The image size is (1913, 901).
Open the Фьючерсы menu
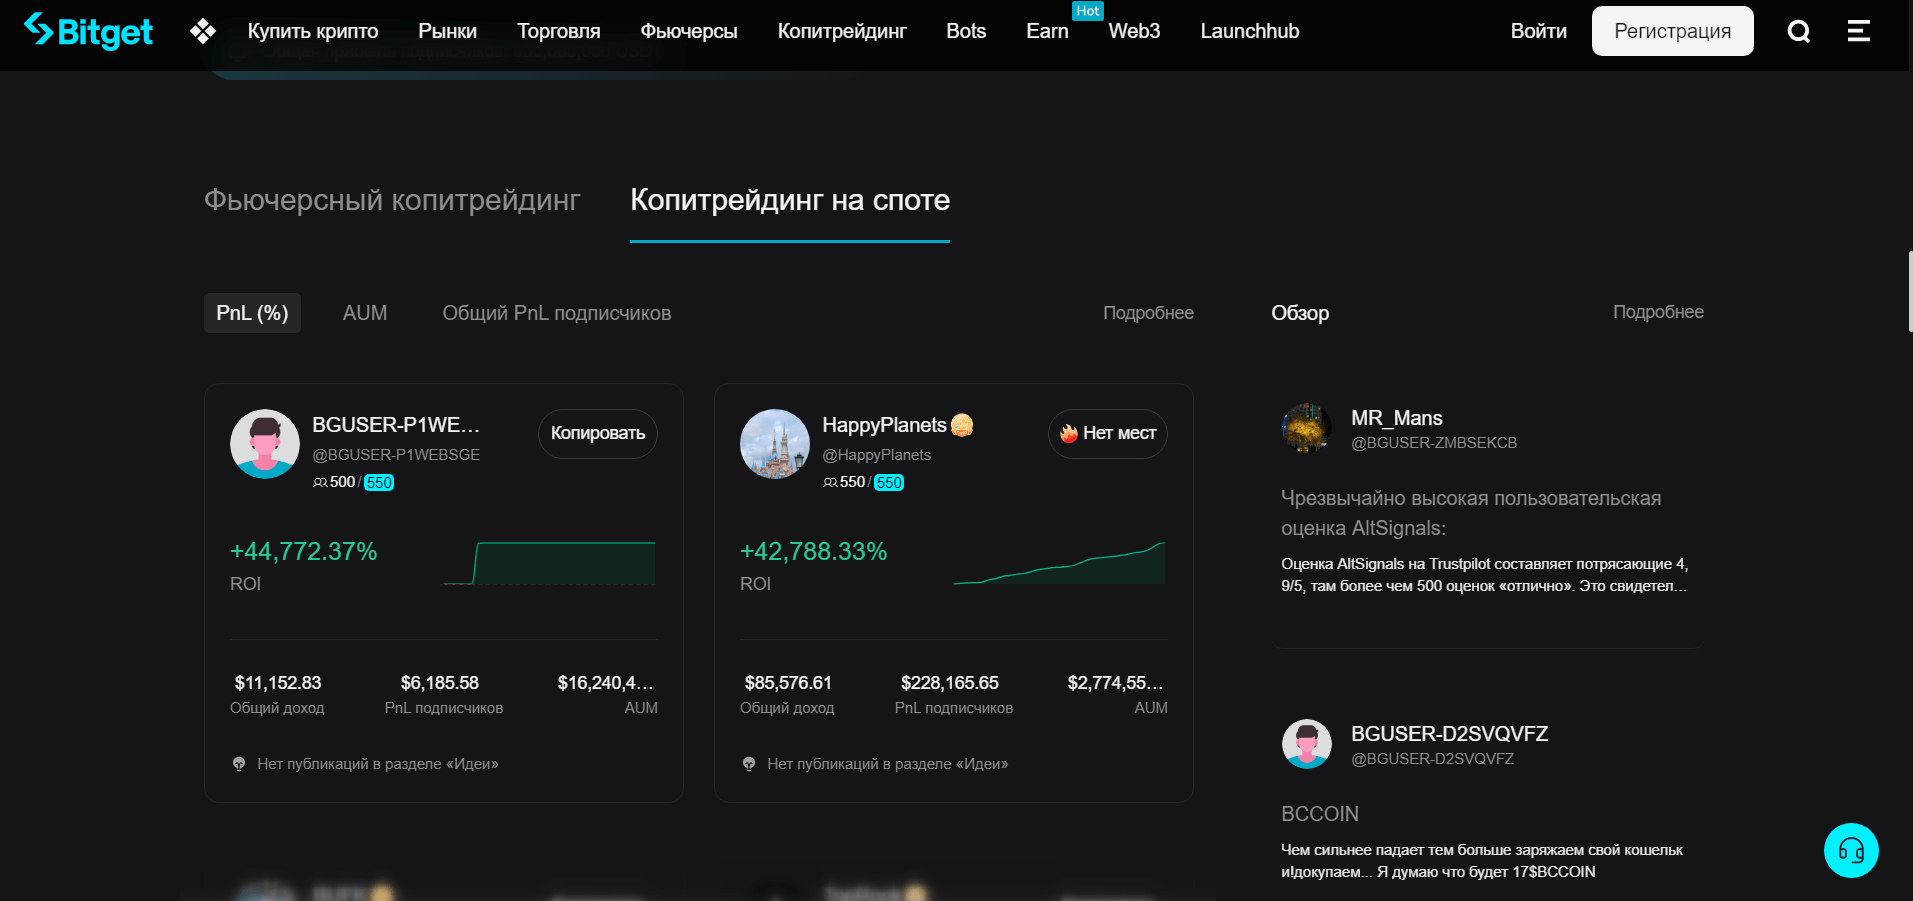coord(689,31)
